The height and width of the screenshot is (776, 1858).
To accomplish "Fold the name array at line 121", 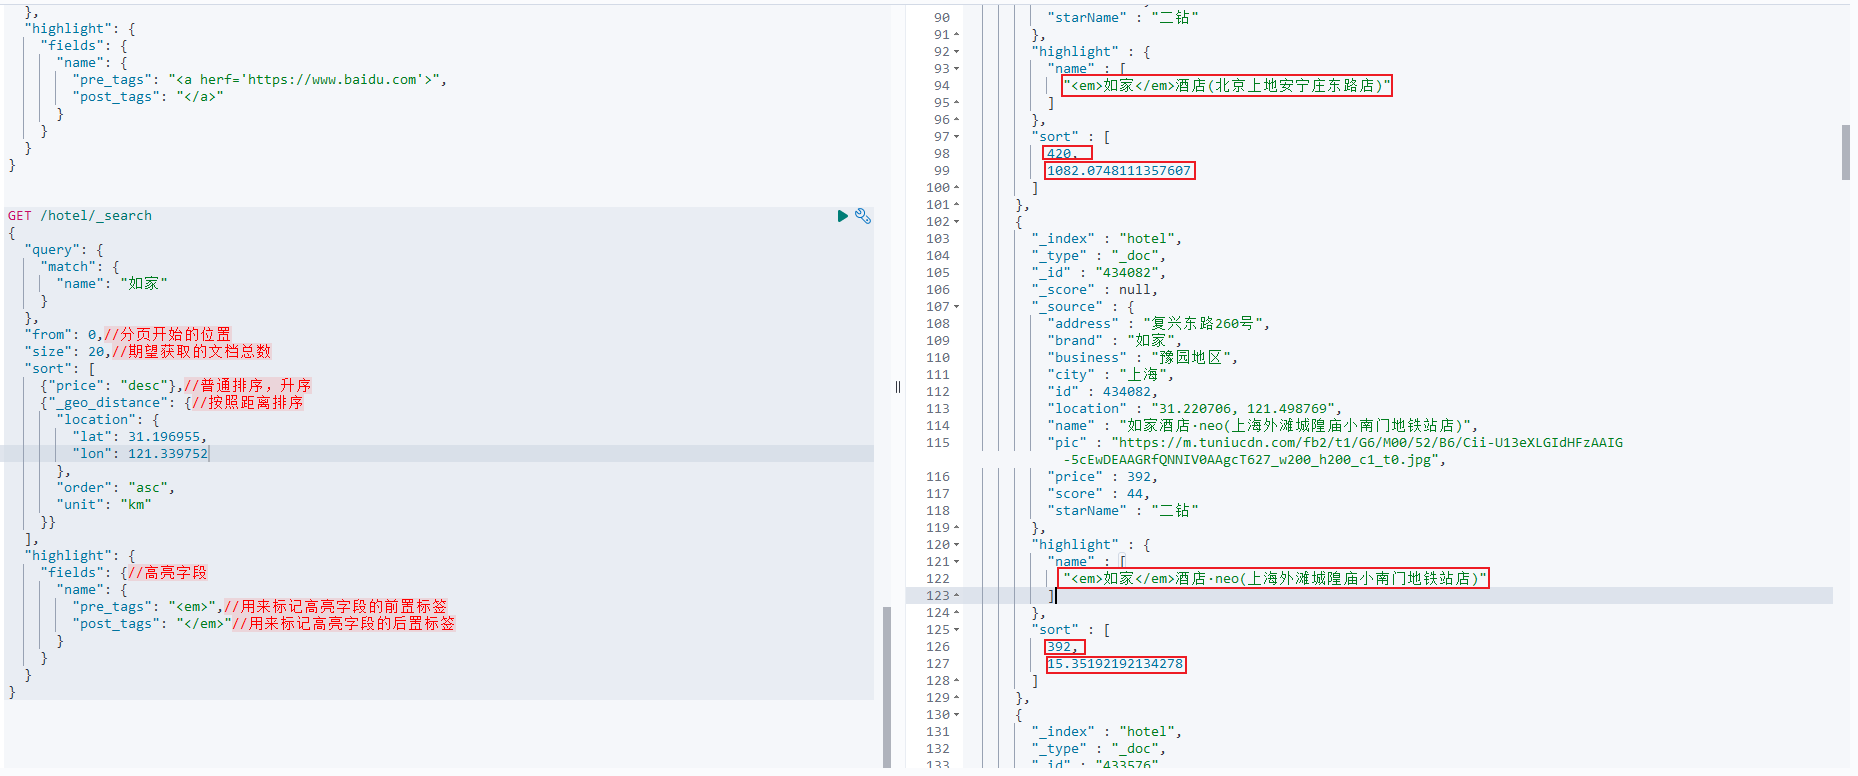I will tap(957, 562).
